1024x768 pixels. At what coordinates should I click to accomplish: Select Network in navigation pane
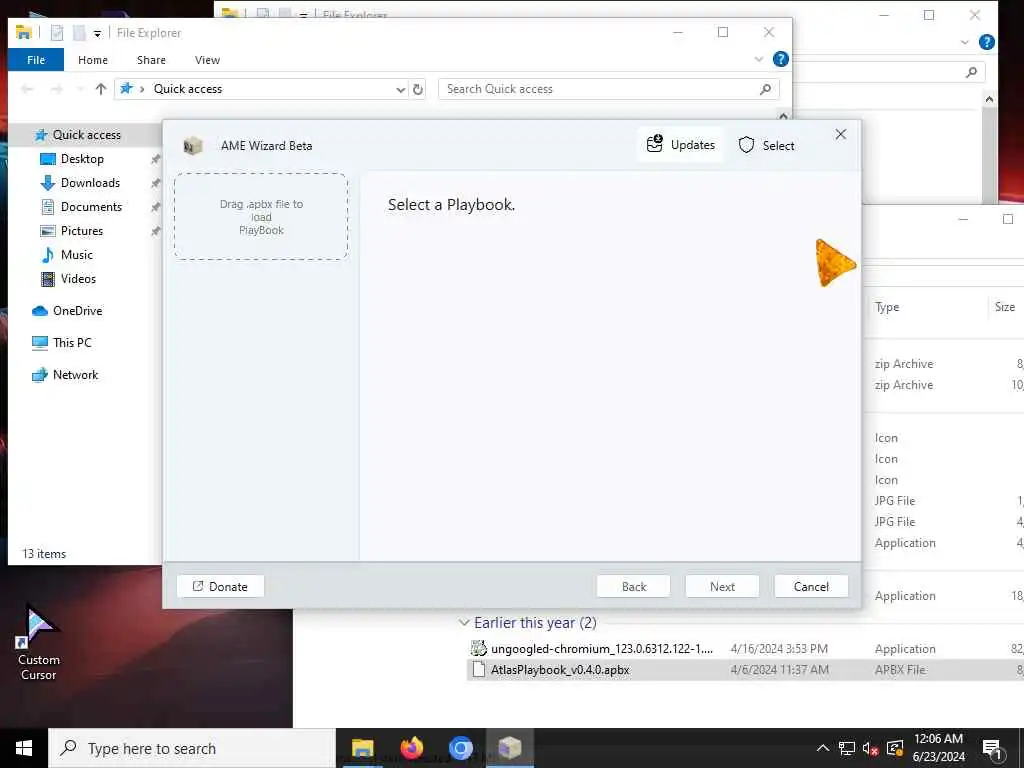point(75,375)
